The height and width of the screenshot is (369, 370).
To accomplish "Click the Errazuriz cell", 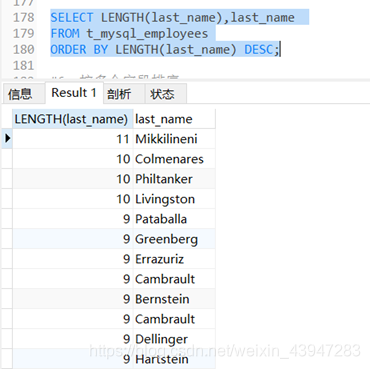I will point(174,259).
